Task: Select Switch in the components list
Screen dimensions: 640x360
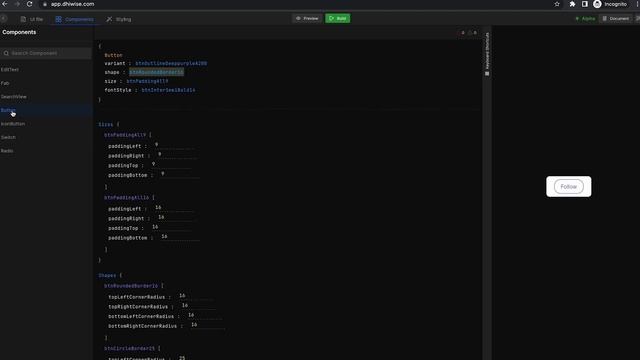Action: [x=8, y=137]
